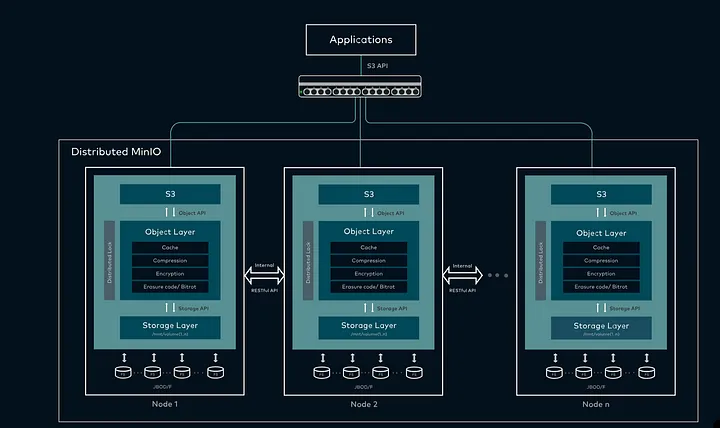Click the Encryption row in Node 1

pos(170,274)
